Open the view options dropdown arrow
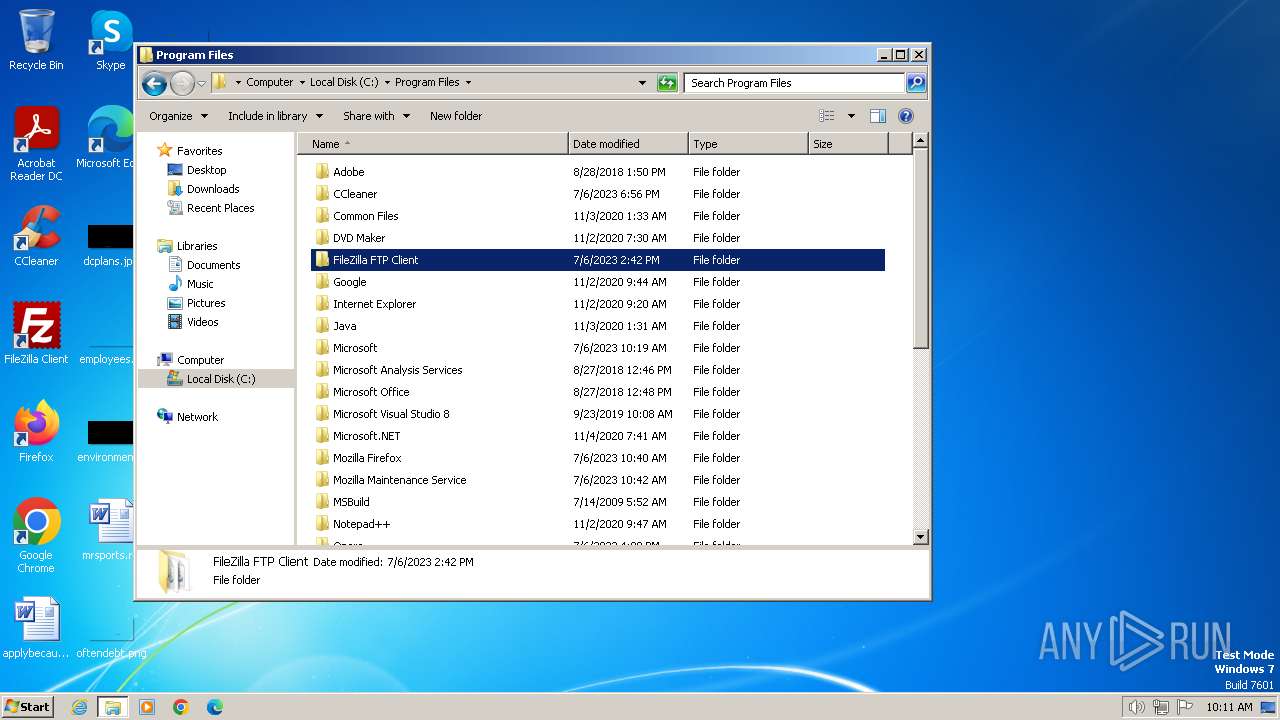Viewport: 1280px width, 720px height. click(851, 116)
